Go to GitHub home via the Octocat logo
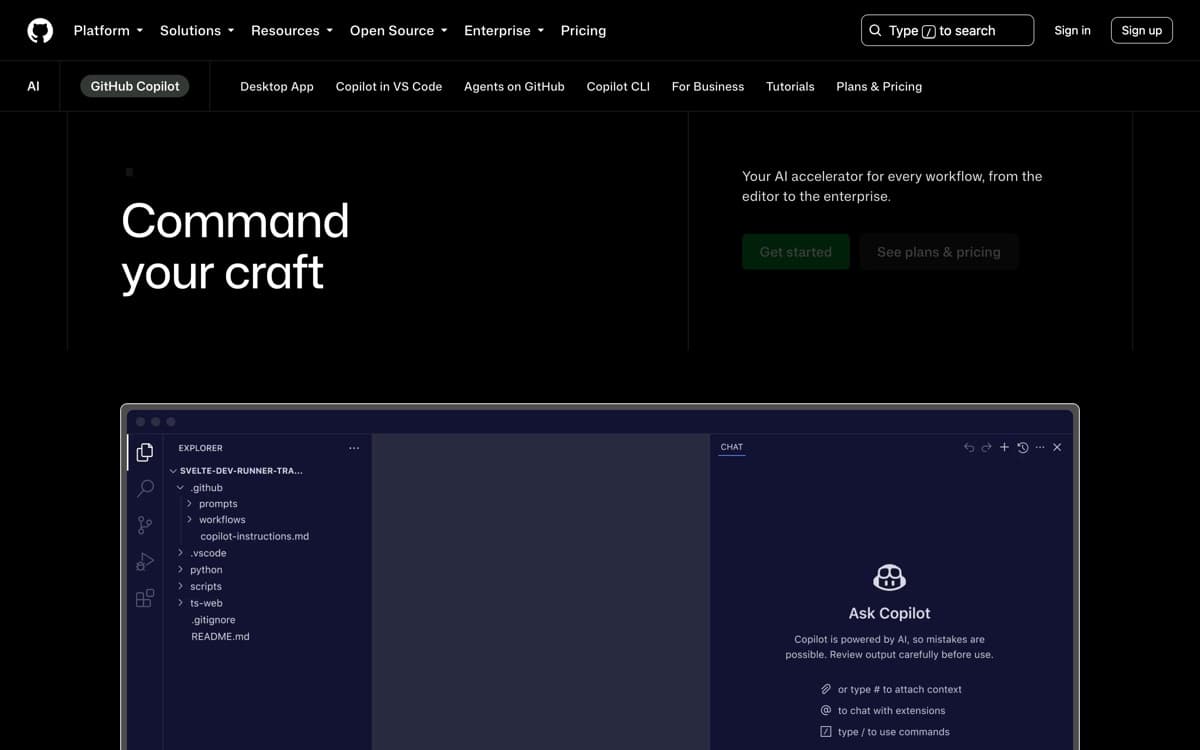This screenshot has height=750, width=1200. (x=40, y=31)
